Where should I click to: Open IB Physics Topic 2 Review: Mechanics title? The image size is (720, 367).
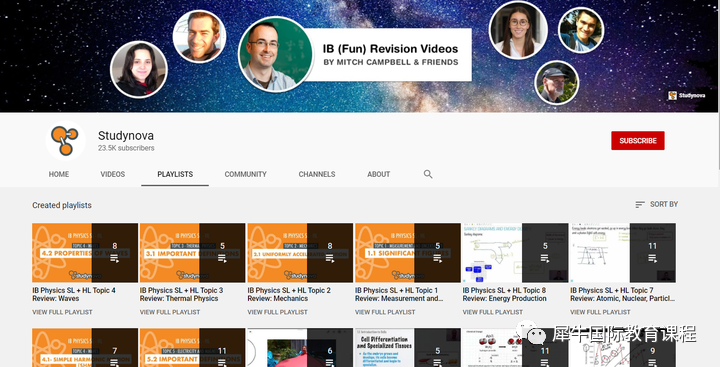tap(289, 294)
